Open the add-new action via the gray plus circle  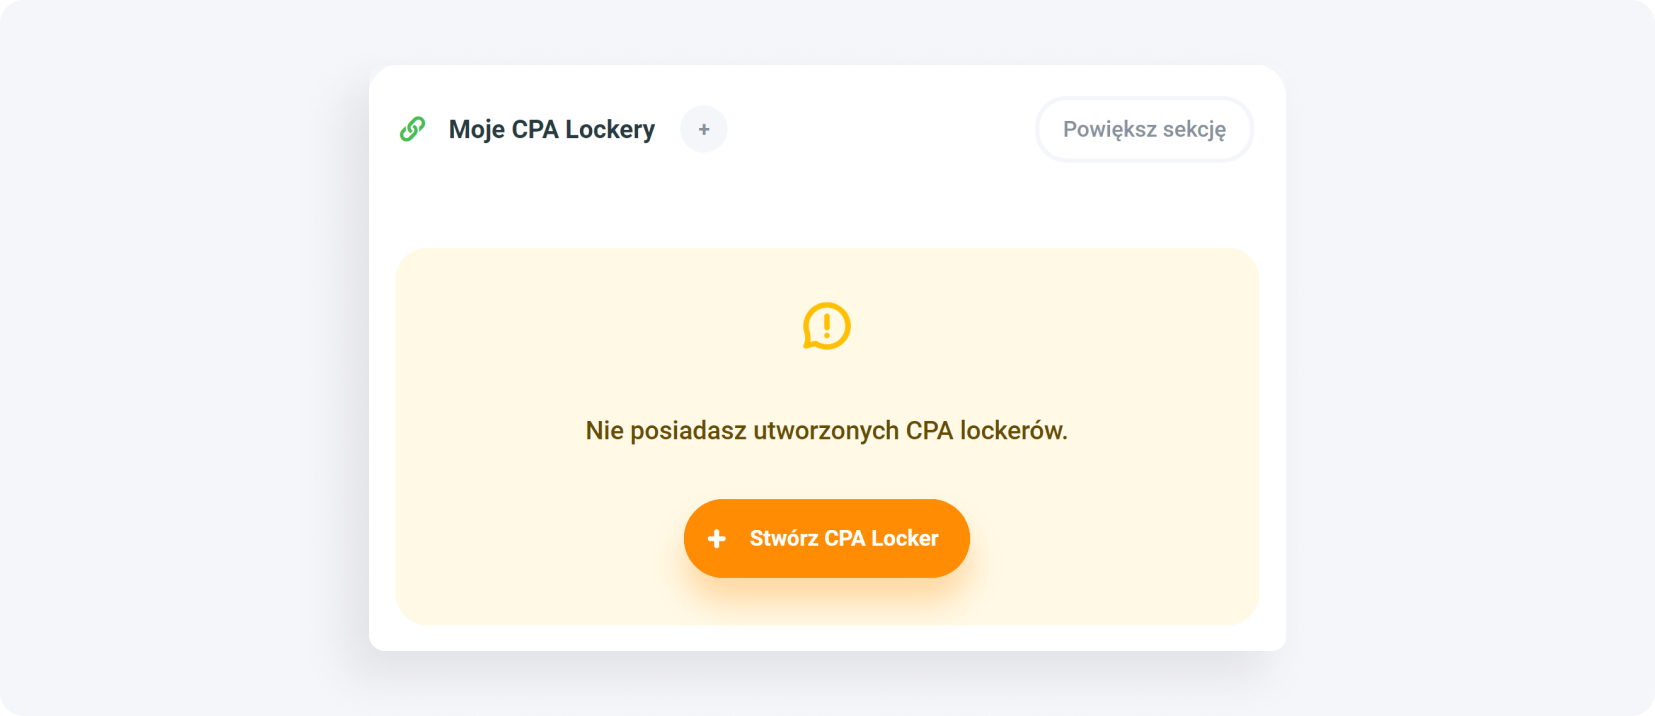[703, 129]
